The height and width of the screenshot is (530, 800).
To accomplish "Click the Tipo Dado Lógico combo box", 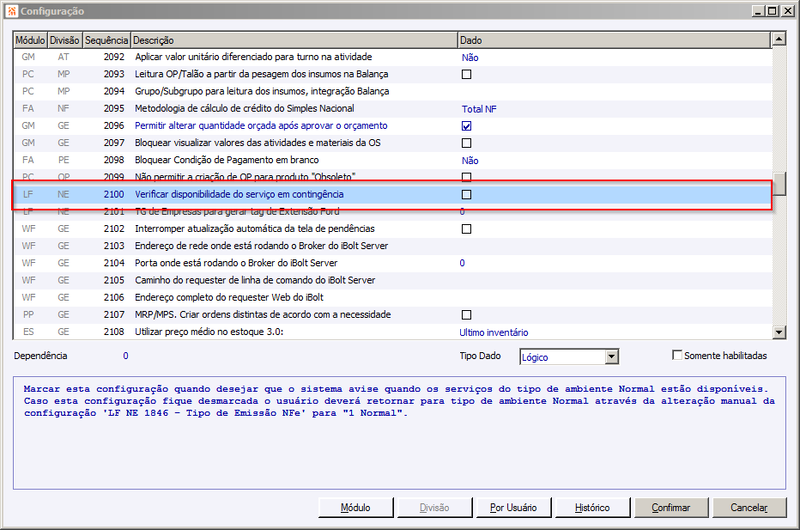I will (569, 357).
